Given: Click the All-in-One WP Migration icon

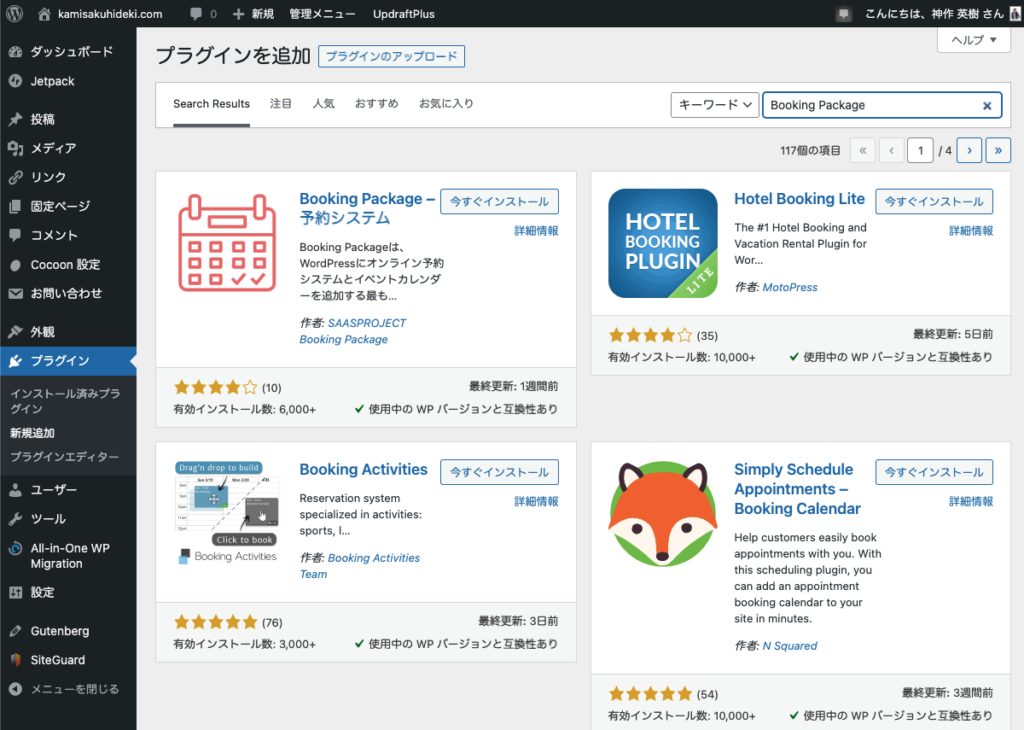Looking at the screenshot, I should coord(16,548).
